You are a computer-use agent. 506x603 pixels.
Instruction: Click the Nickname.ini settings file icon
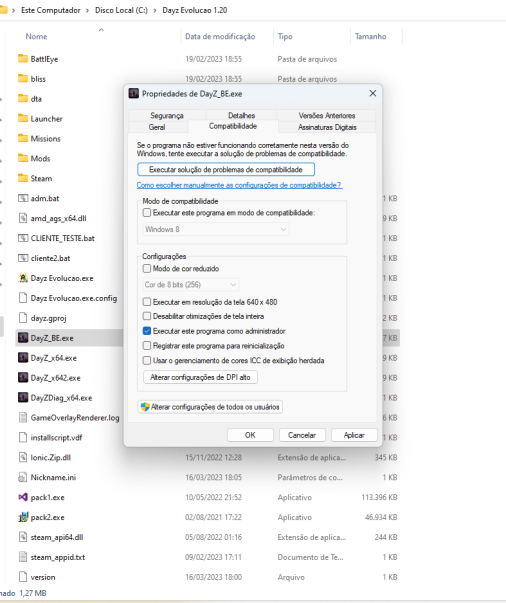(23, 477)
